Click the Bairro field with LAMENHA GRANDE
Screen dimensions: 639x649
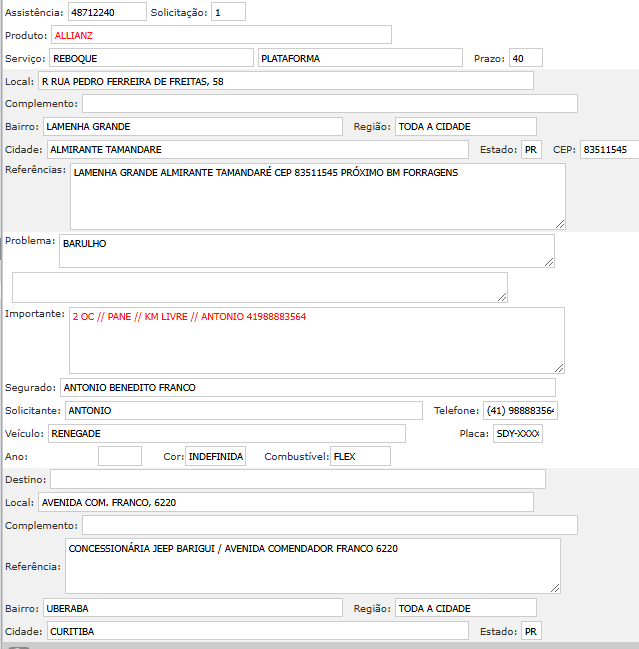pos(193,126)
